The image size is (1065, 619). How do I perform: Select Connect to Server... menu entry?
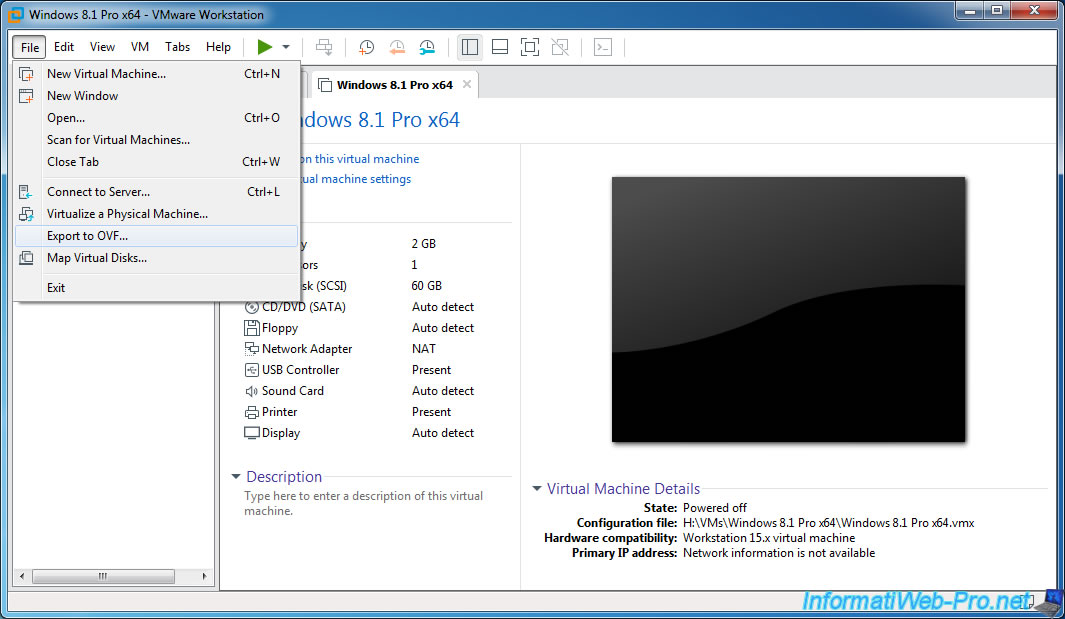156,192
